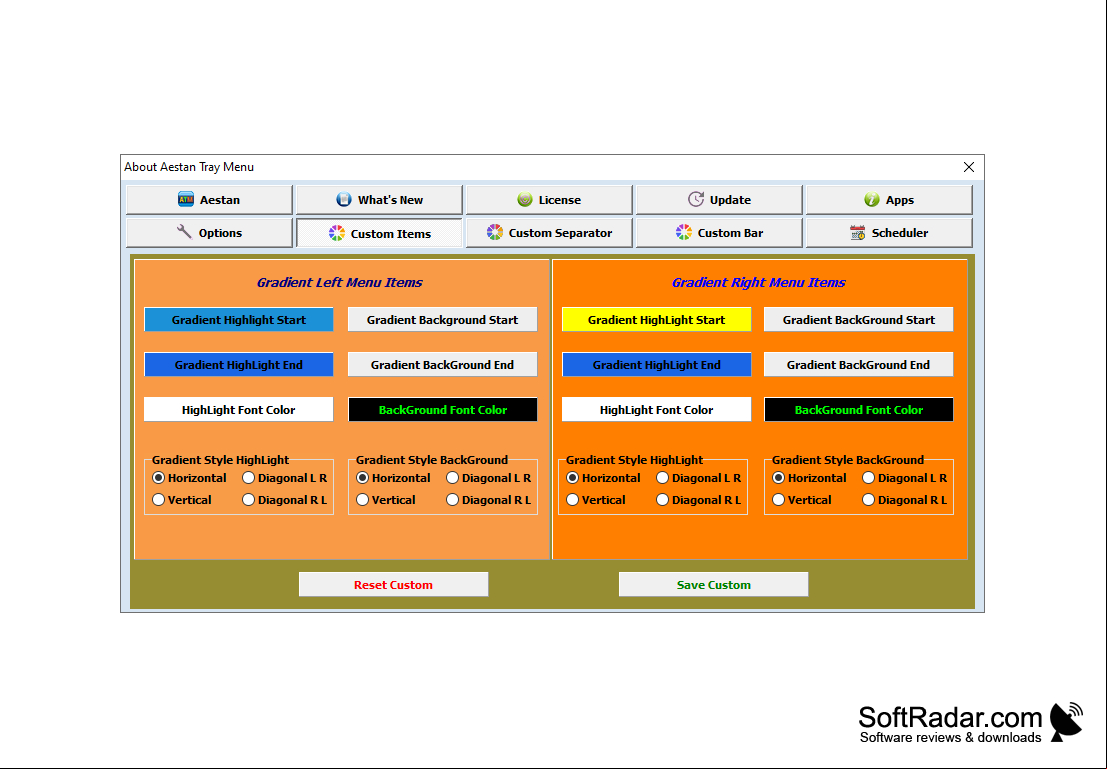
Task: Select right HighLight Diagonal R L style
Action: pos(699,500)
